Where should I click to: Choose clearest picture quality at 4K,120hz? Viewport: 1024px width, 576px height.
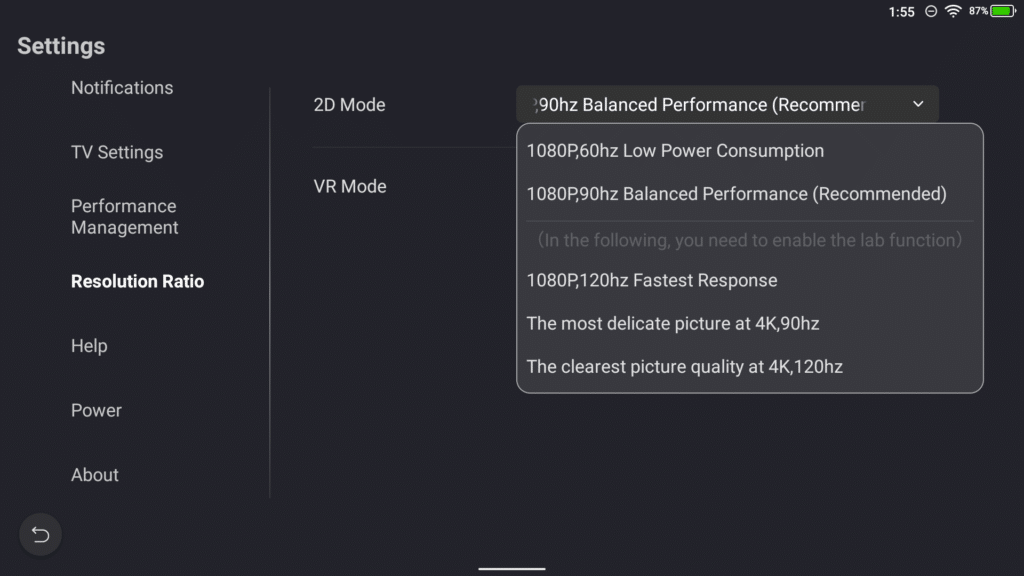pyautogui.click(x=684, y=366)
